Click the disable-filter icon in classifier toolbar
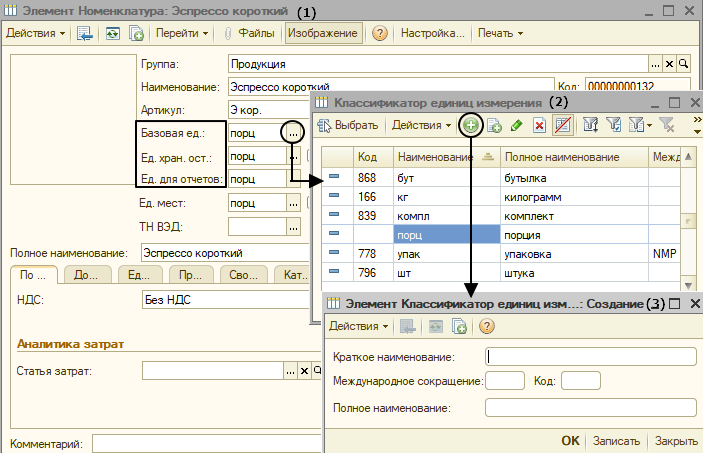703x453 pixels. click(x=667, y=125)
